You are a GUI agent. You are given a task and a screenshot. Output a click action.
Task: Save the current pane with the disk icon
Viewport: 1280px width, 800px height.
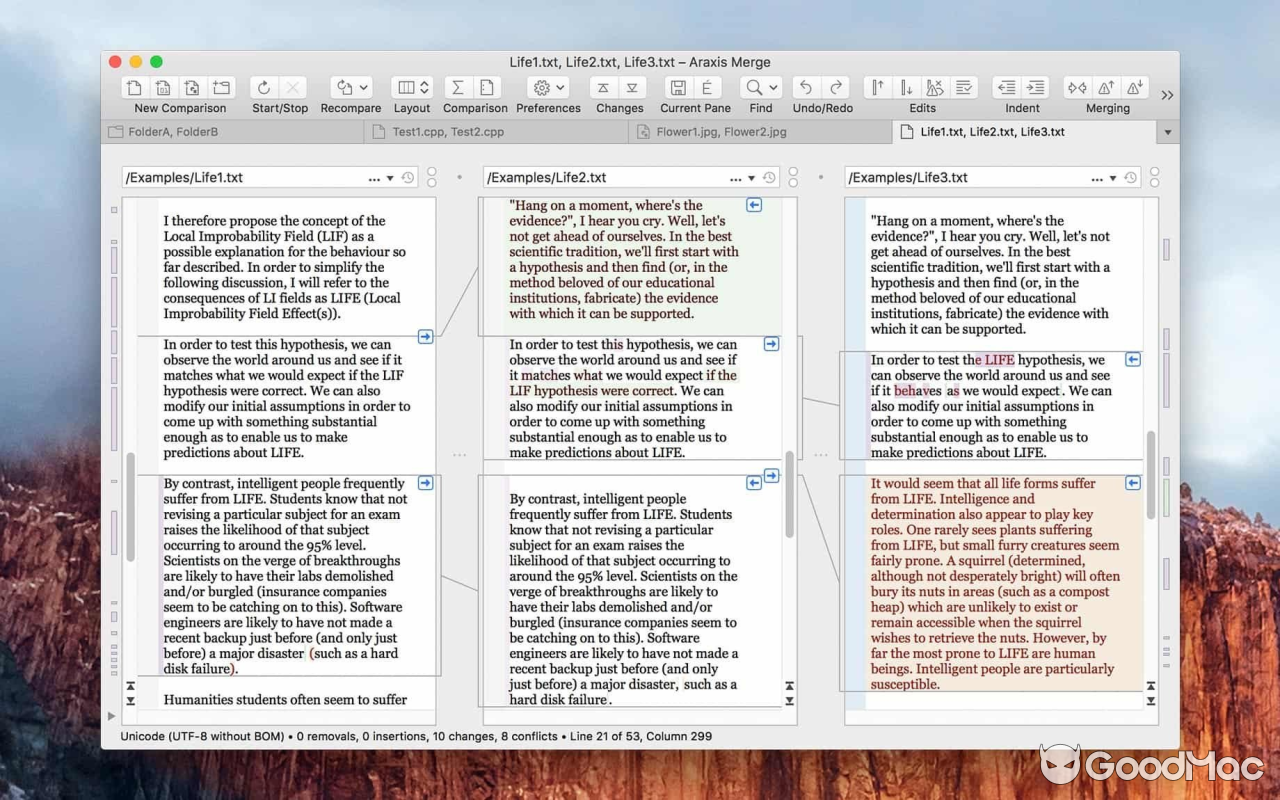coord(678,88)
